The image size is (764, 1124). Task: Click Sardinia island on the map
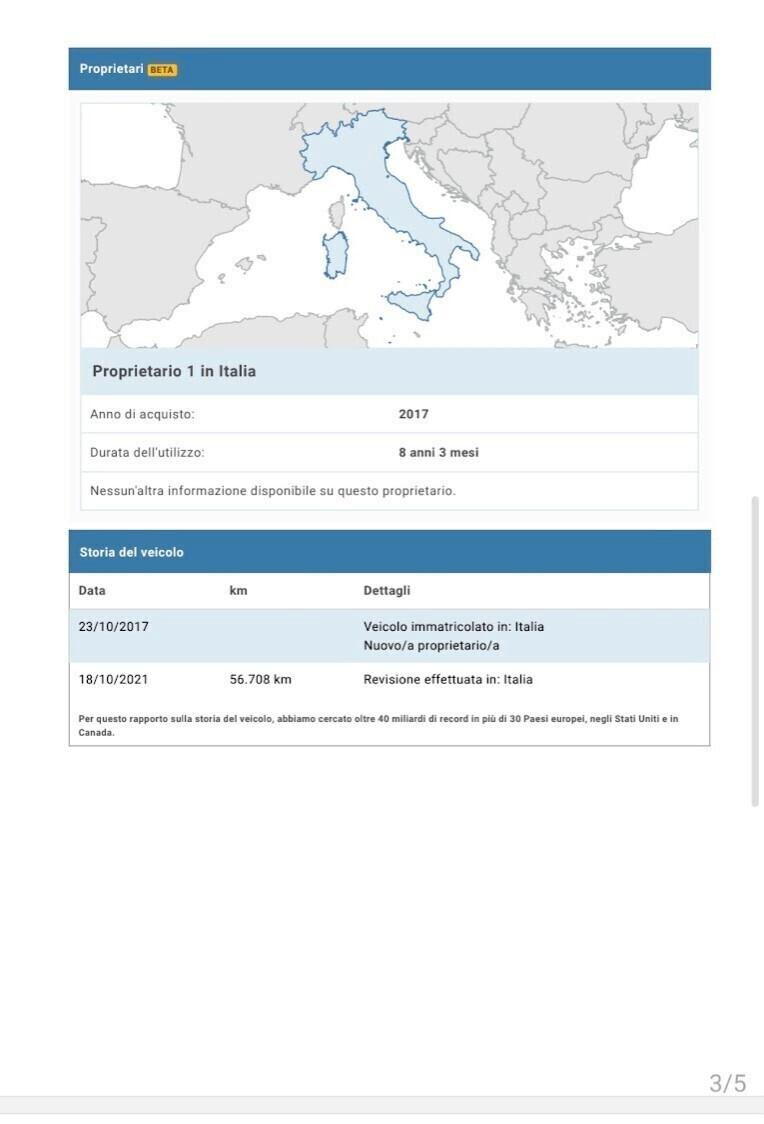[335, 255]
